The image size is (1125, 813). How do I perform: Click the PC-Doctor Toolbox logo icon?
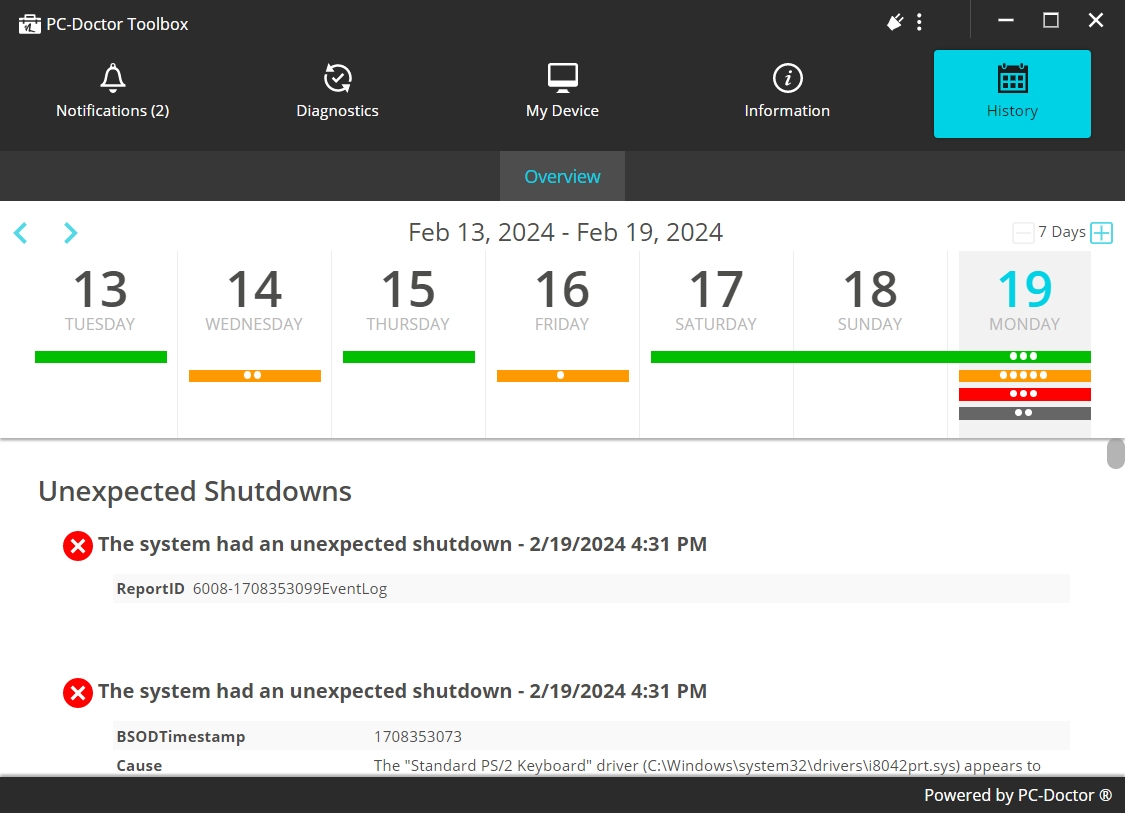click(29, 24)
